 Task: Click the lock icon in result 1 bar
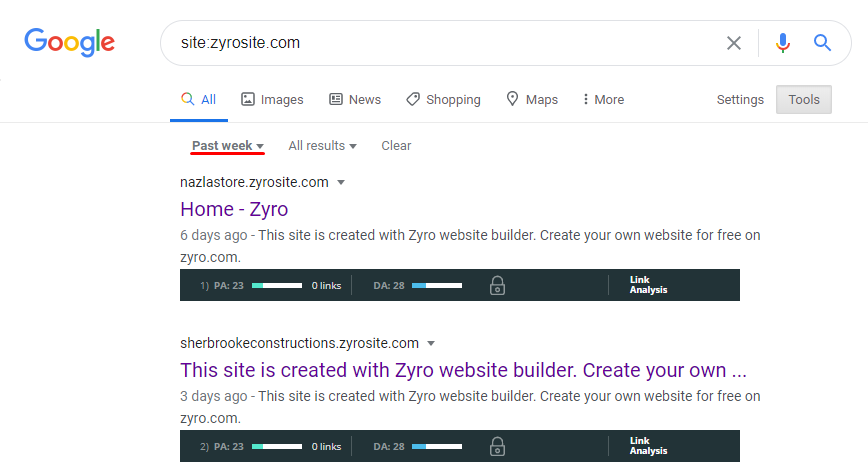coord(497,286)
